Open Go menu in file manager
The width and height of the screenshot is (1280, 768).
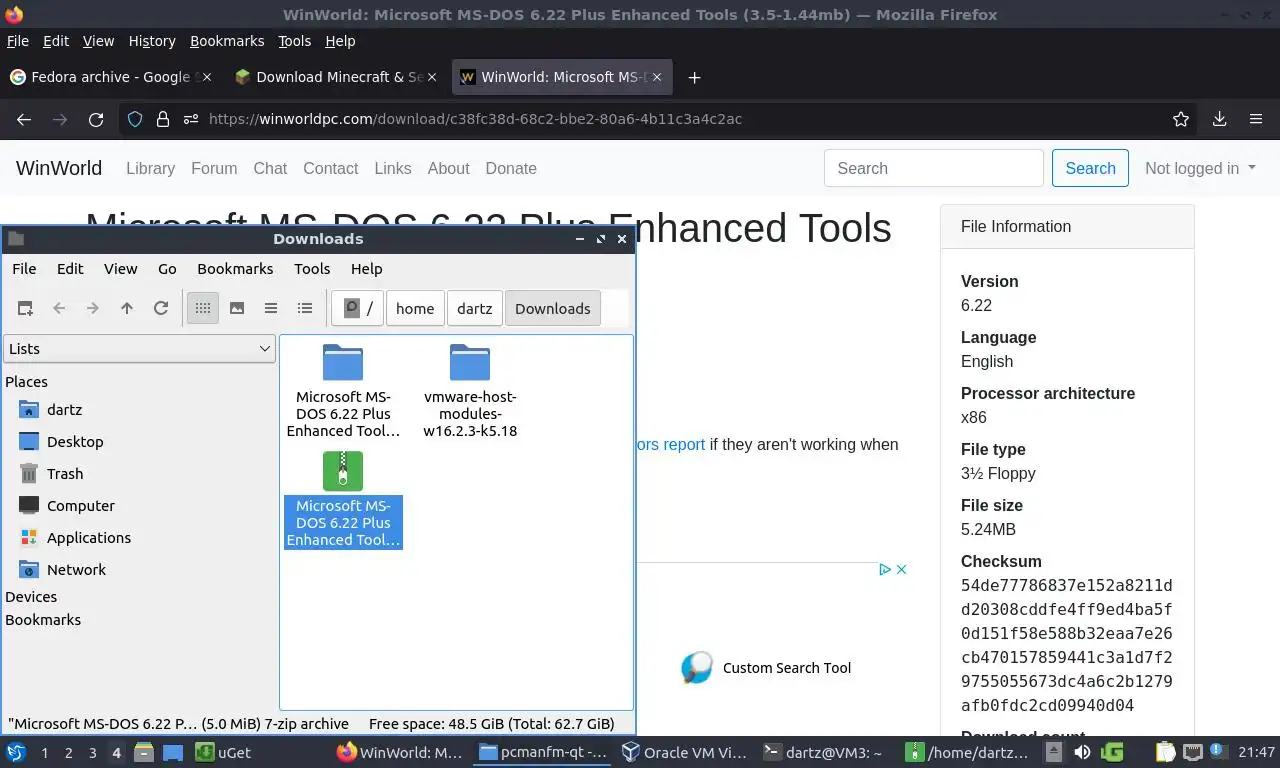tap(167, 269)
